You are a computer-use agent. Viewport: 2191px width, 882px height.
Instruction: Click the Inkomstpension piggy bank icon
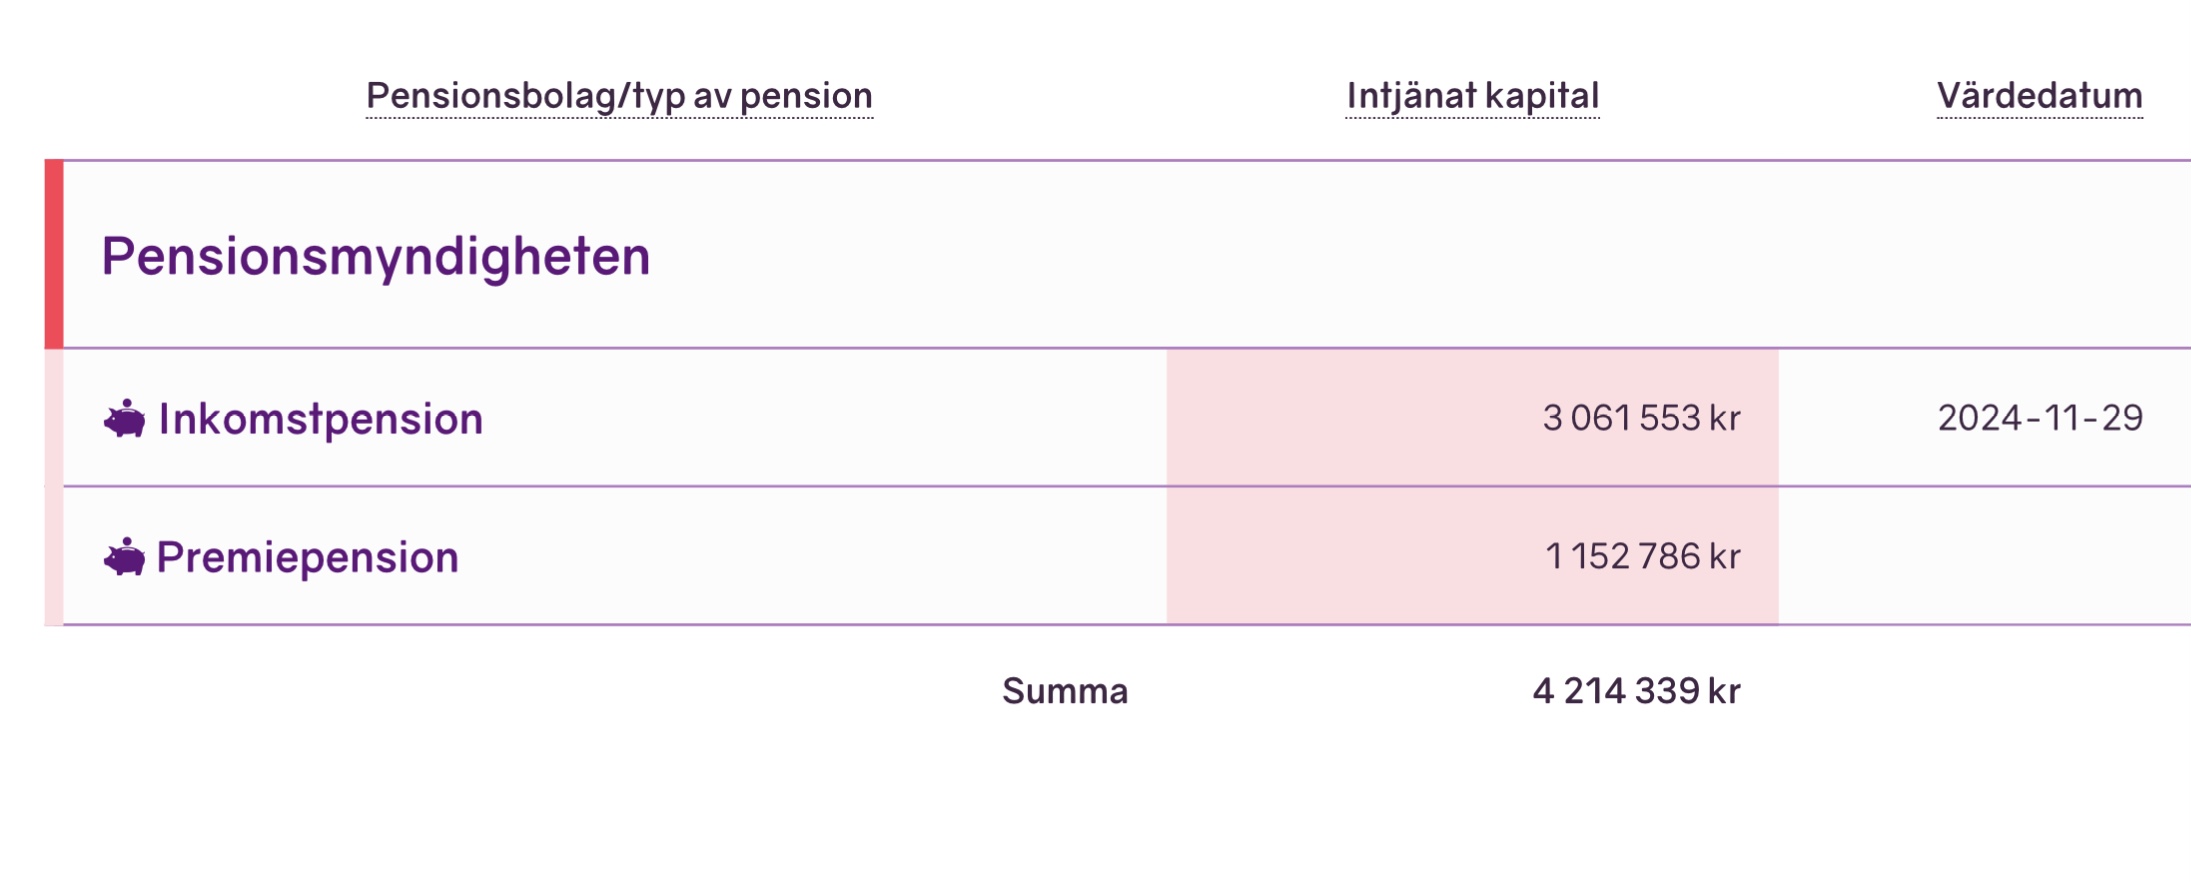(x=124, y=419)
